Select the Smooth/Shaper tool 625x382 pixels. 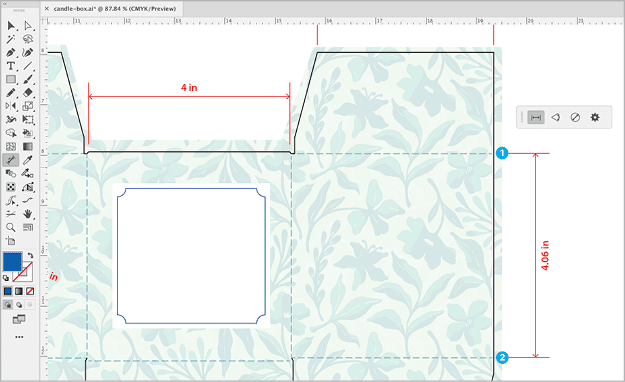(11, 201)
